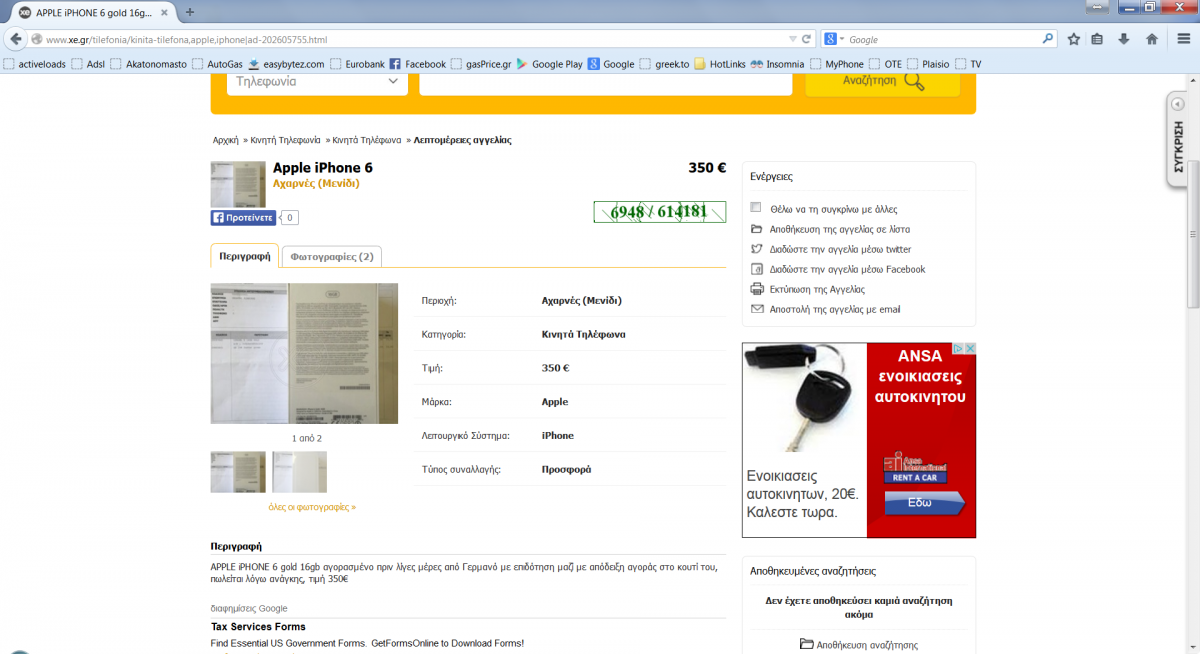This screenshot has width=1200, height=654.
Task: Click Αποστολή της αγγελίας με email
Action: 835,309
